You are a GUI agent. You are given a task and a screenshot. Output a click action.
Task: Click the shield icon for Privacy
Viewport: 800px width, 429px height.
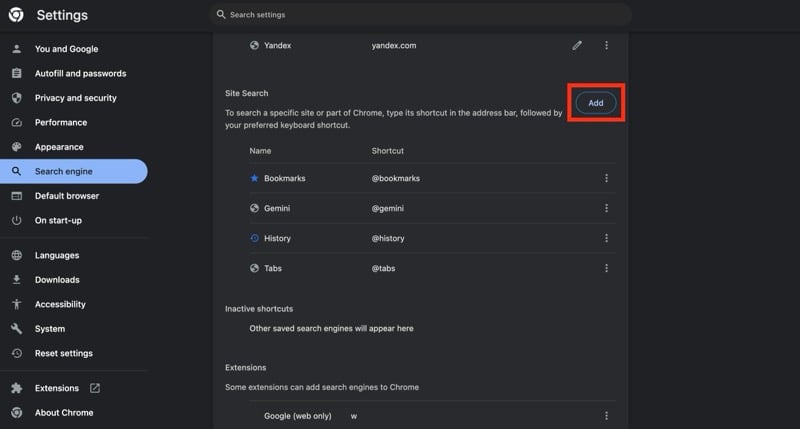(x=16, y=98)
